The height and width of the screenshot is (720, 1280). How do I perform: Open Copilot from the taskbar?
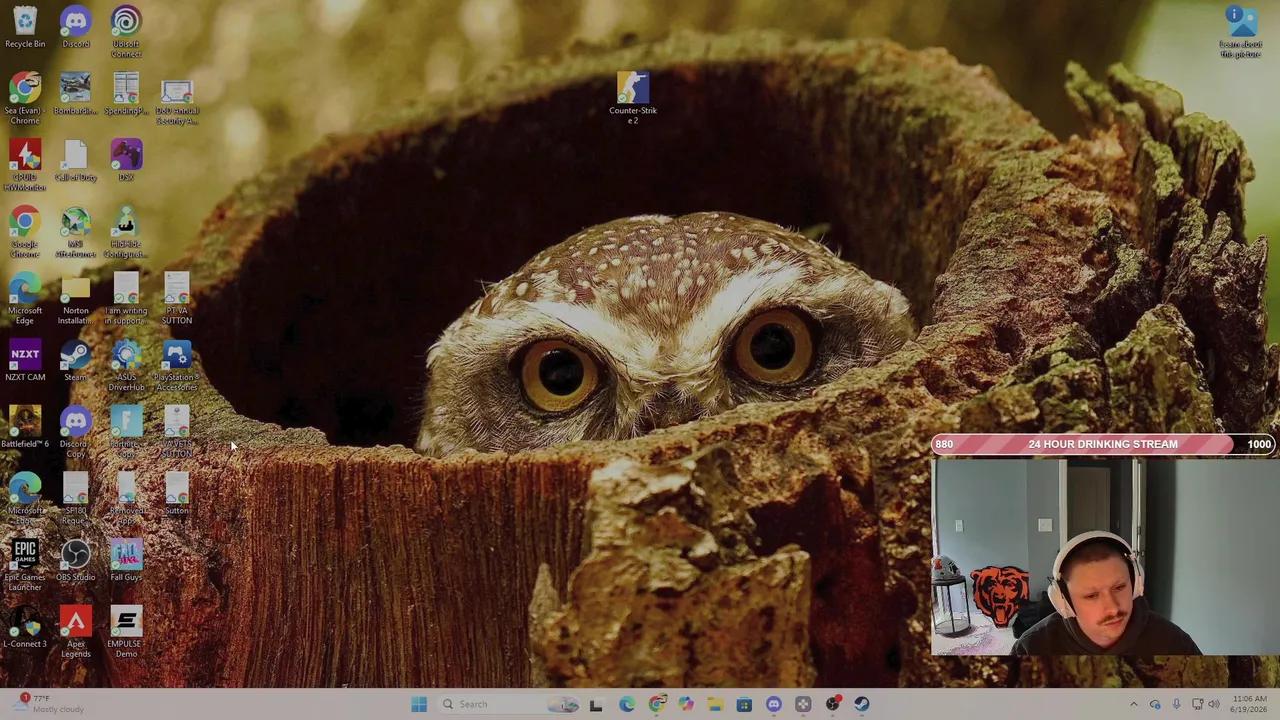(685, 704)
